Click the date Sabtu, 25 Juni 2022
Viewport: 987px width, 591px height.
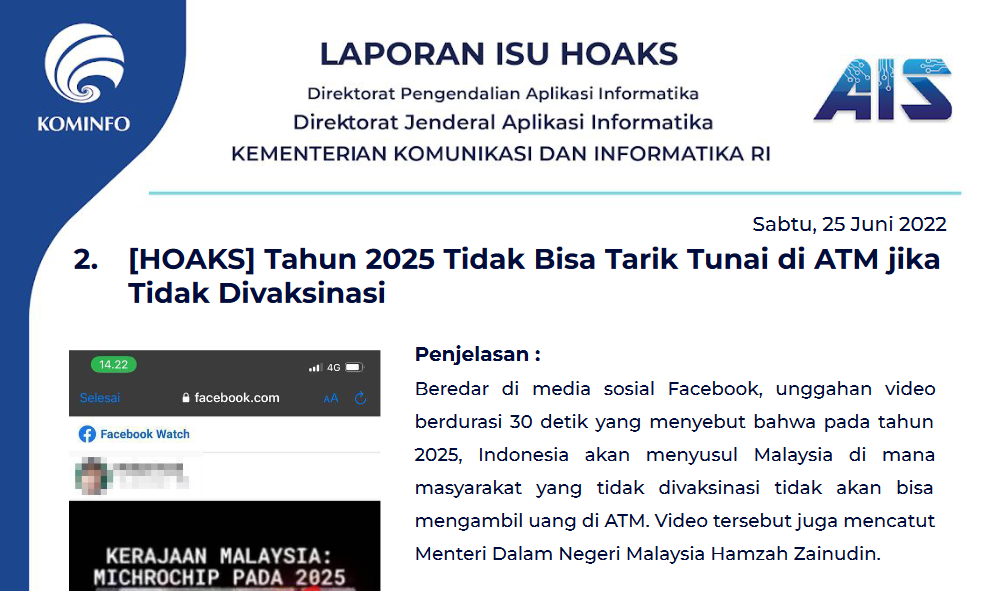pos(849,224)
